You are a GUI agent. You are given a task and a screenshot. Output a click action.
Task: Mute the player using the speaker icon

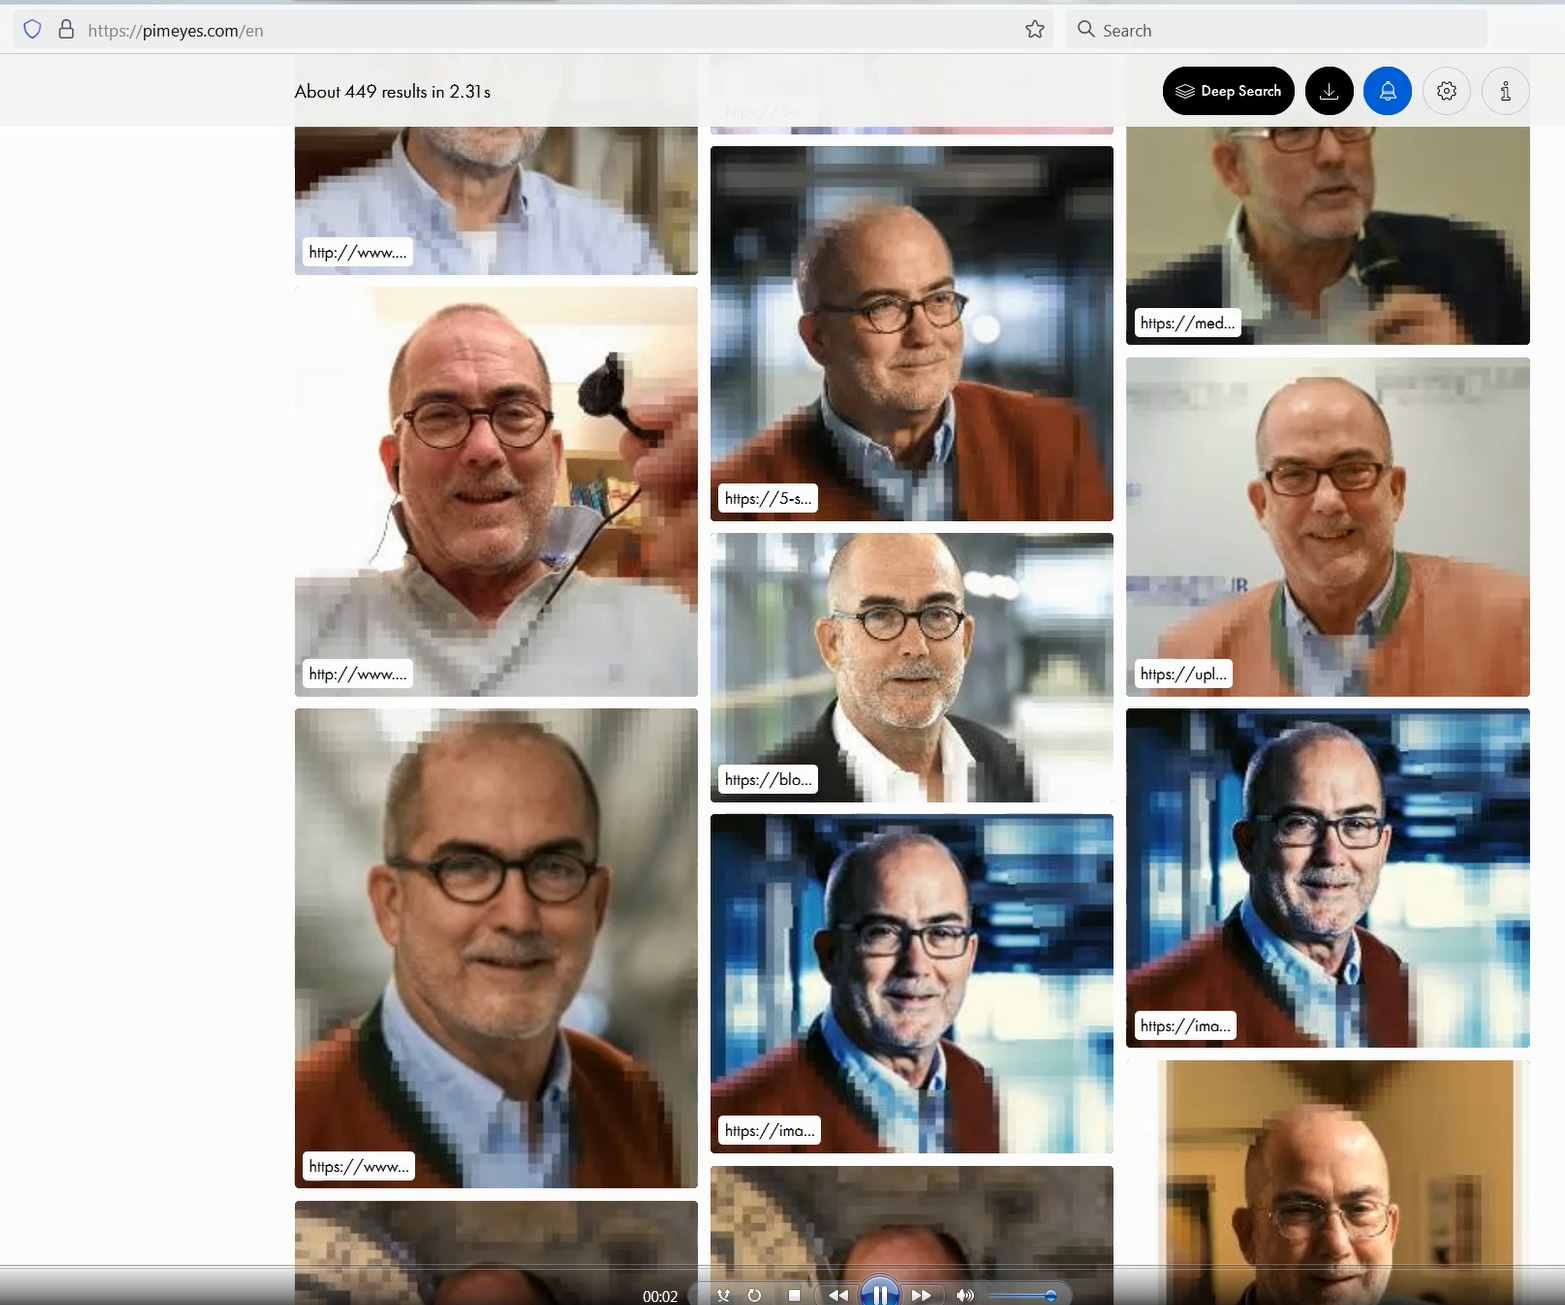point(964,1295)
